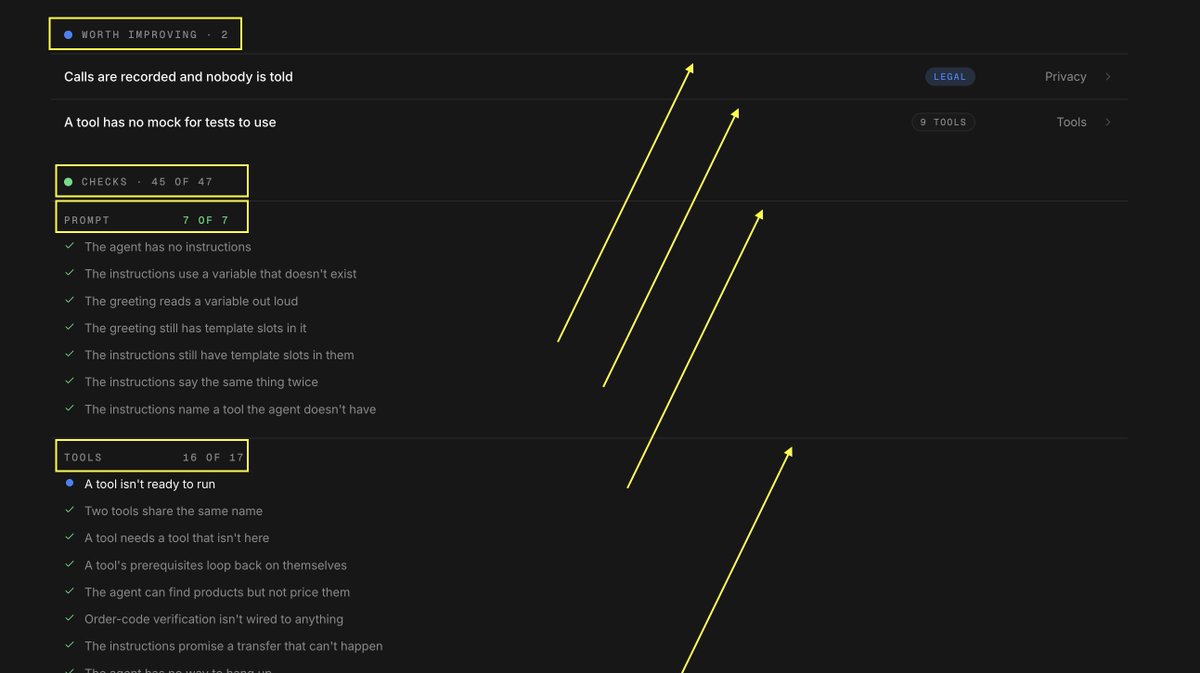Image resolution: width=1200 pixels, height=673 pixels.
Task: Click checkmark for 'Order-code verification' row
Action: coord(69,618)
